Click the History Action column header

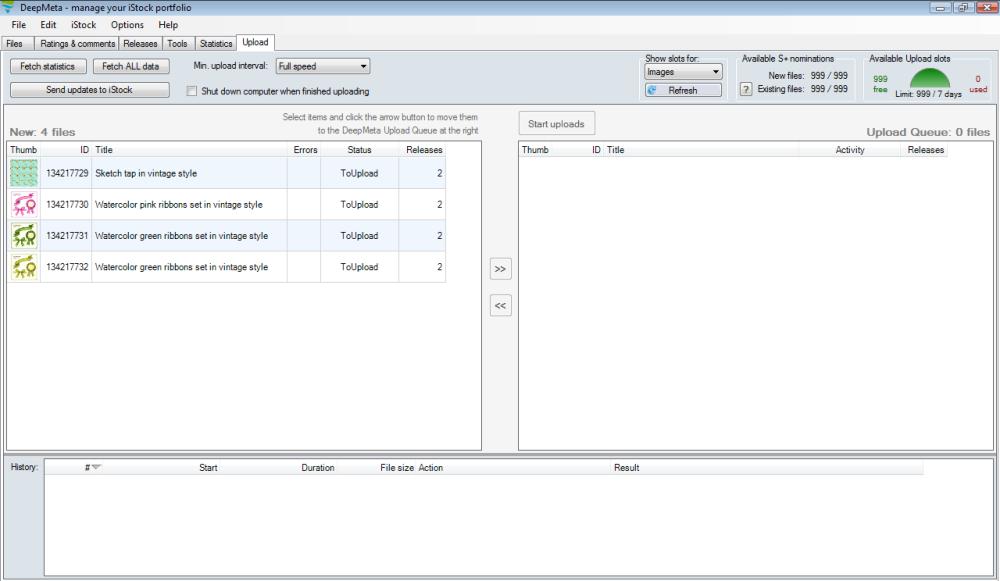point(430,467)
